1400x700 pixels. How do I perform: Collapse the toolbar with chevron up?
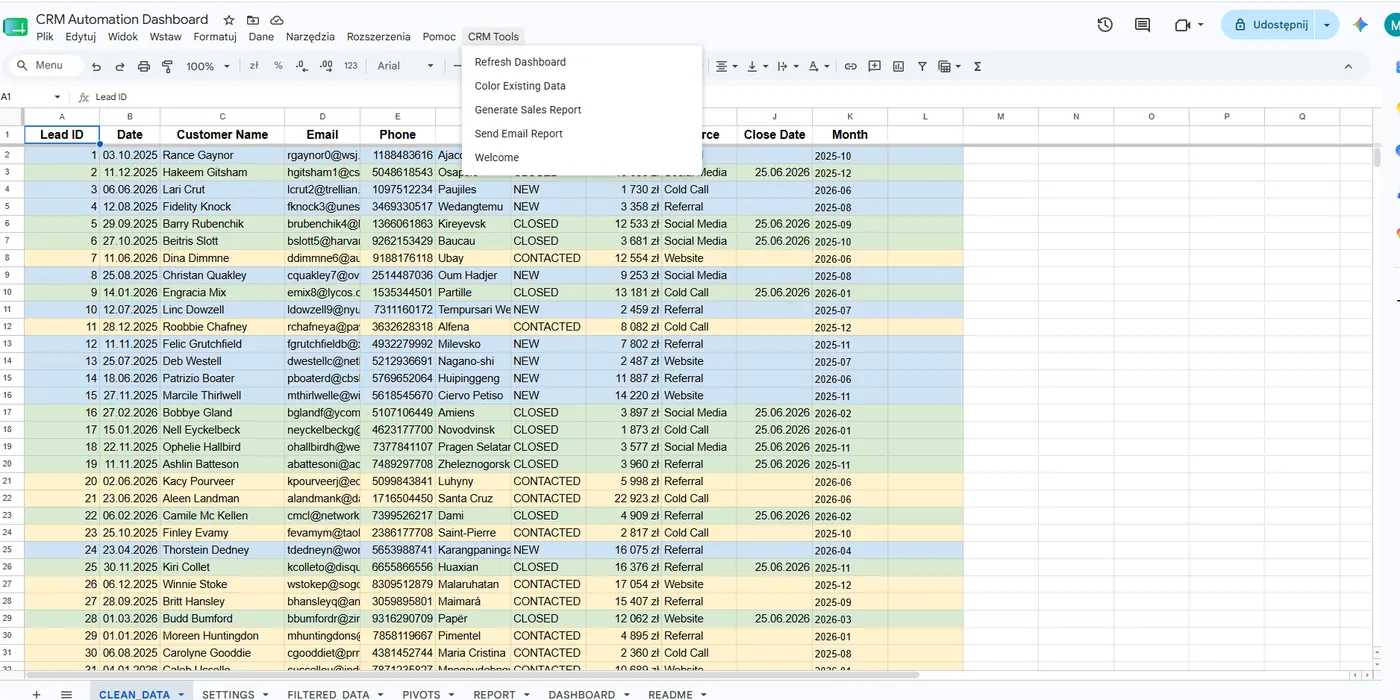tap(1348, 66)
